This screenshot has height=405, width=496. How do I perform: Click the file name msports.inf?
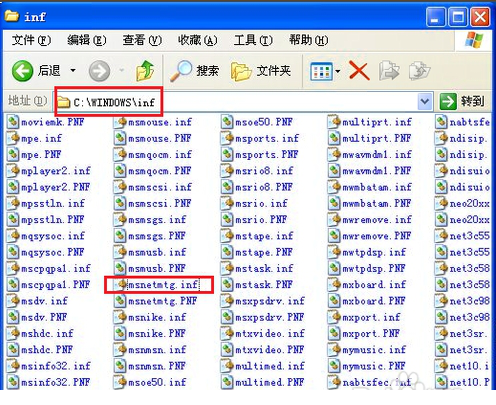[267, 138]
